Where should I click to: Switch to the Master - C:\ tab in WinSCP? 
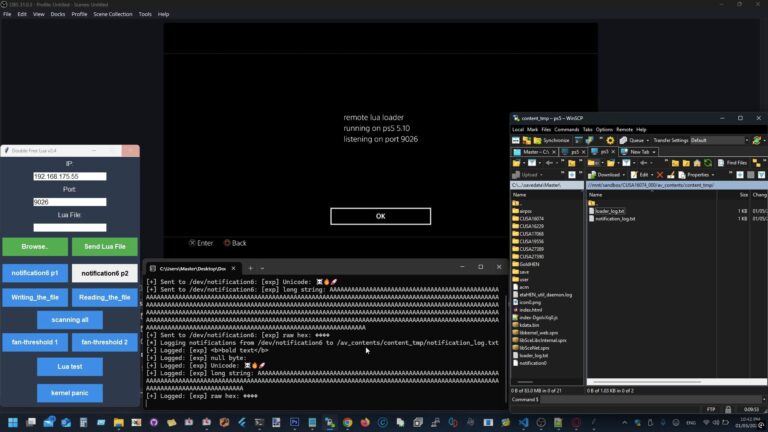535,152
